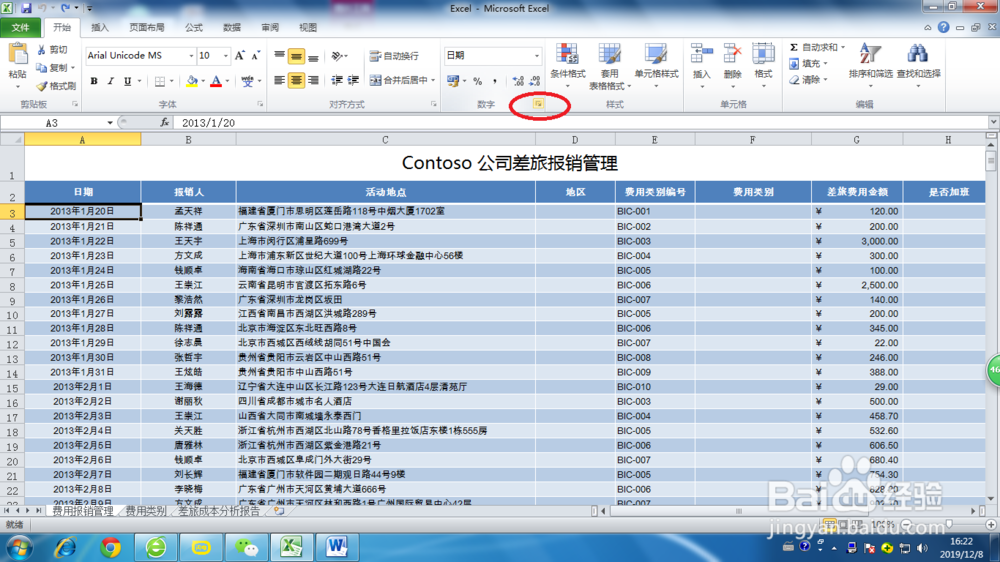Open the File (文件) tab
This screenshot has height=562, width=1000.
pos(20,27)
